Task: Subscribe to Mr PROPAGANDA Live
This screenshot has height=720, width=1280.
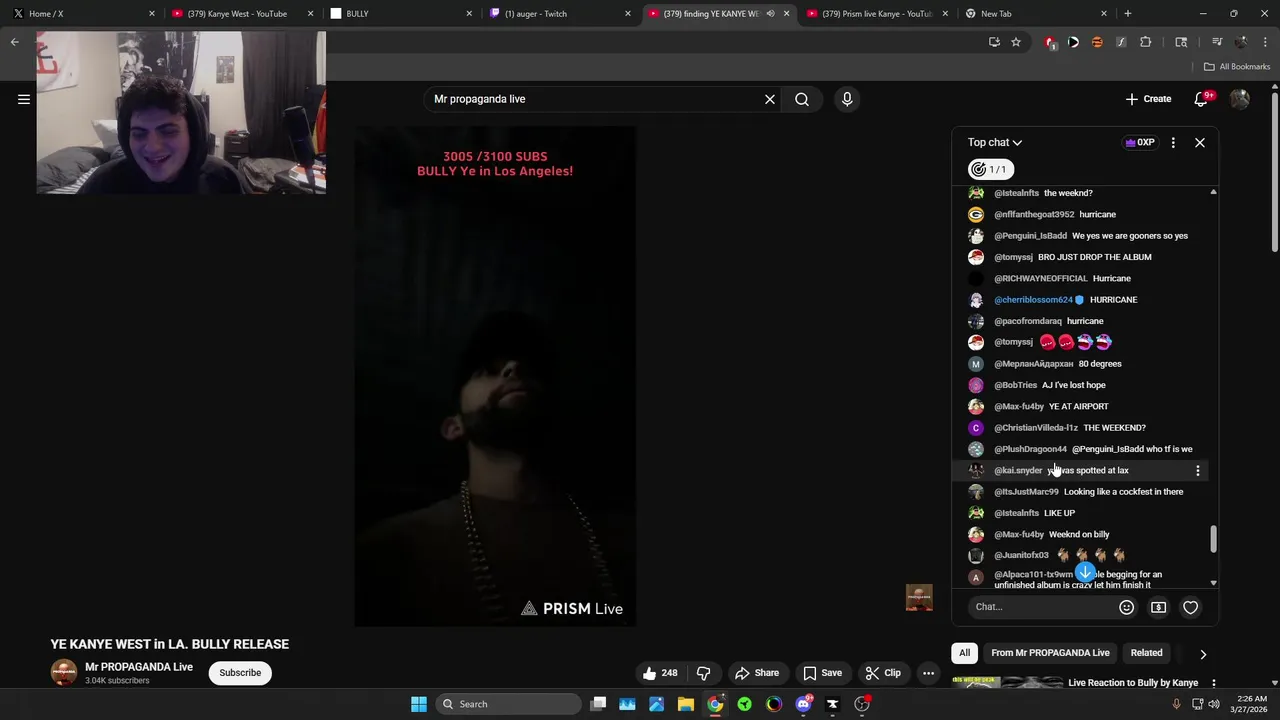Action: 240,673
